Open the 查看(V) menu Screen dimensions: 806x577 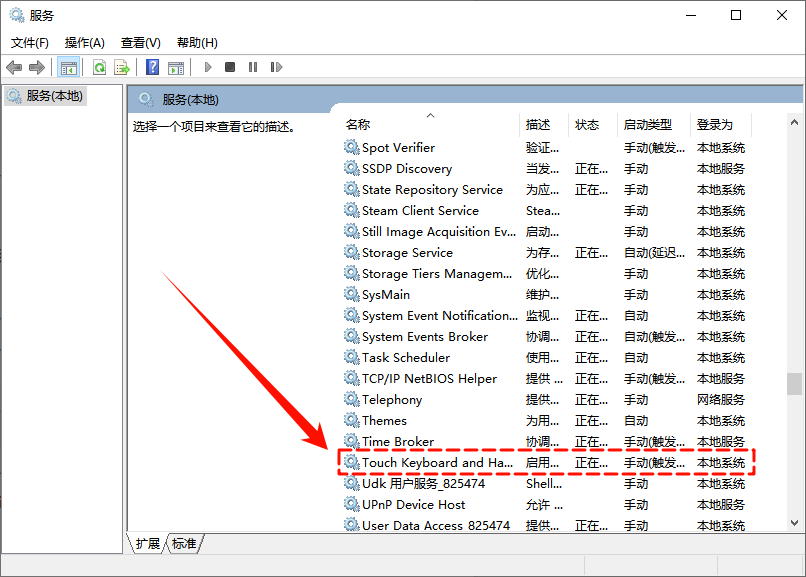point(140,43)
